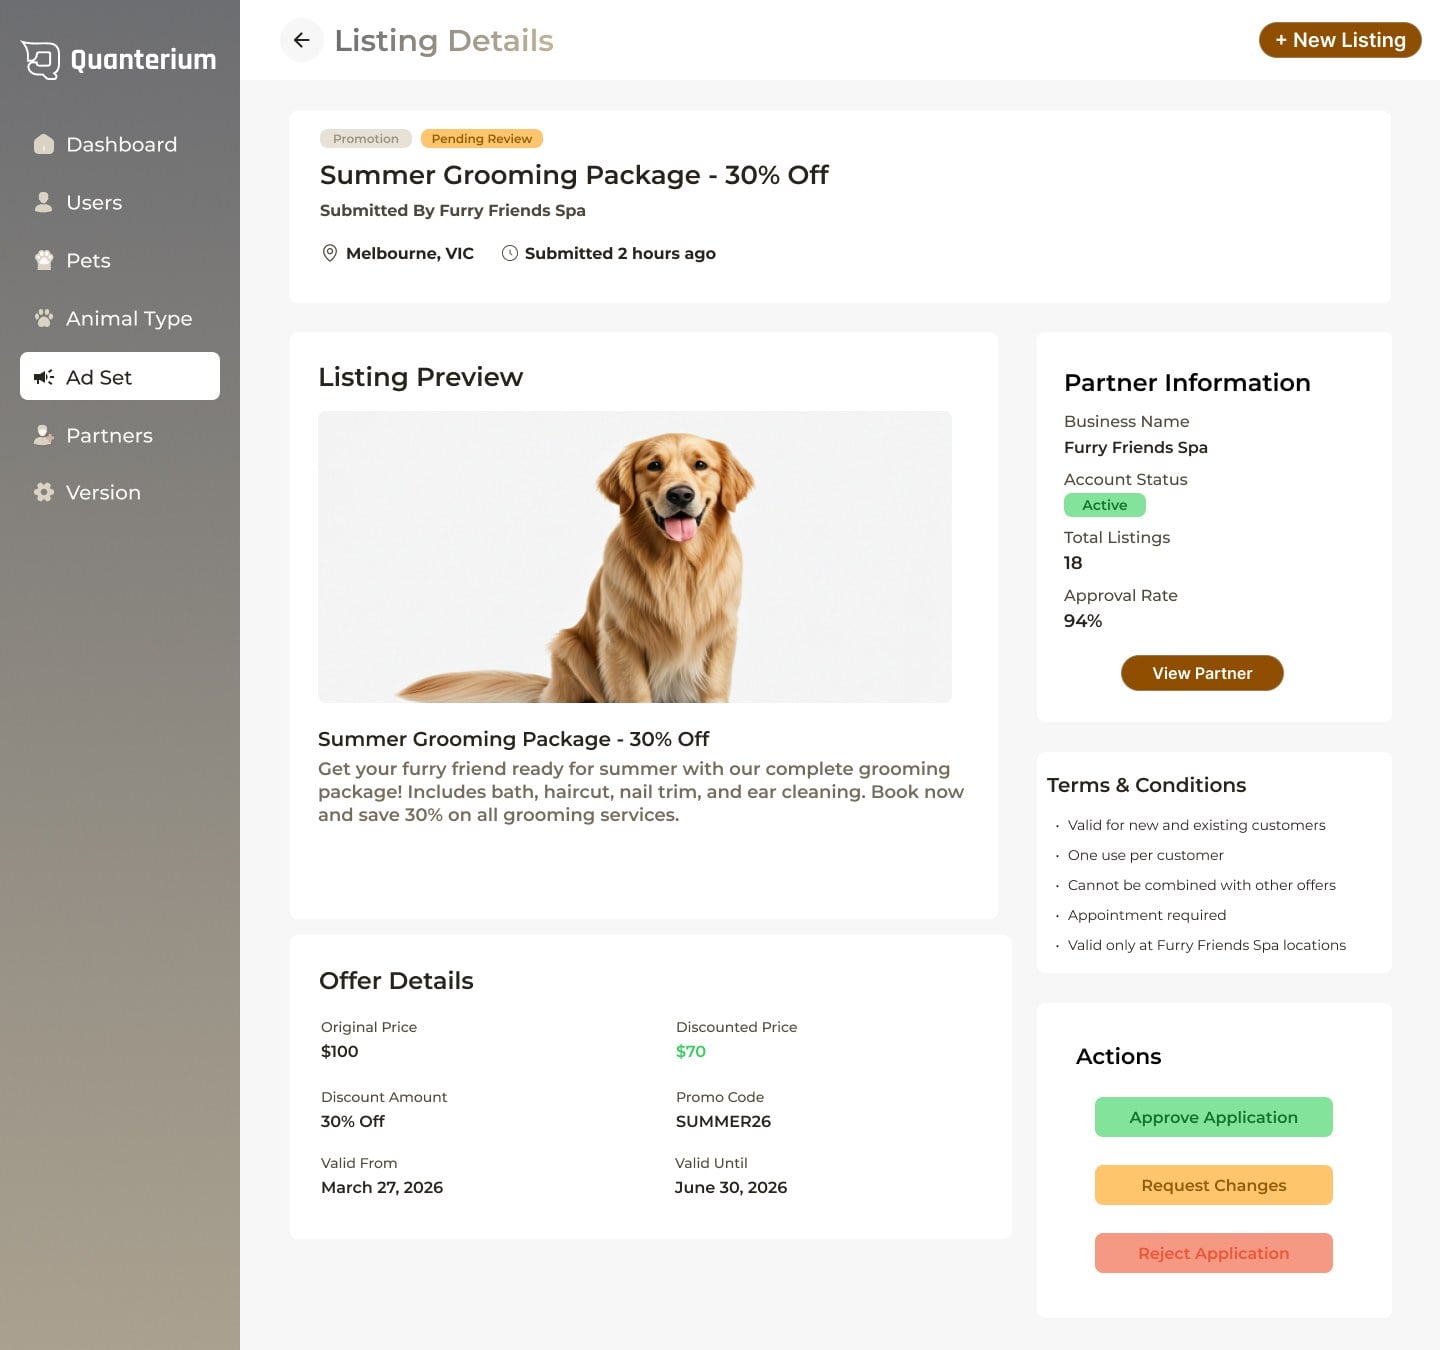This screenshot has width=1440, height=1350.
Task: Open the Dashboard menu item
Action: [x=120, y=144]
